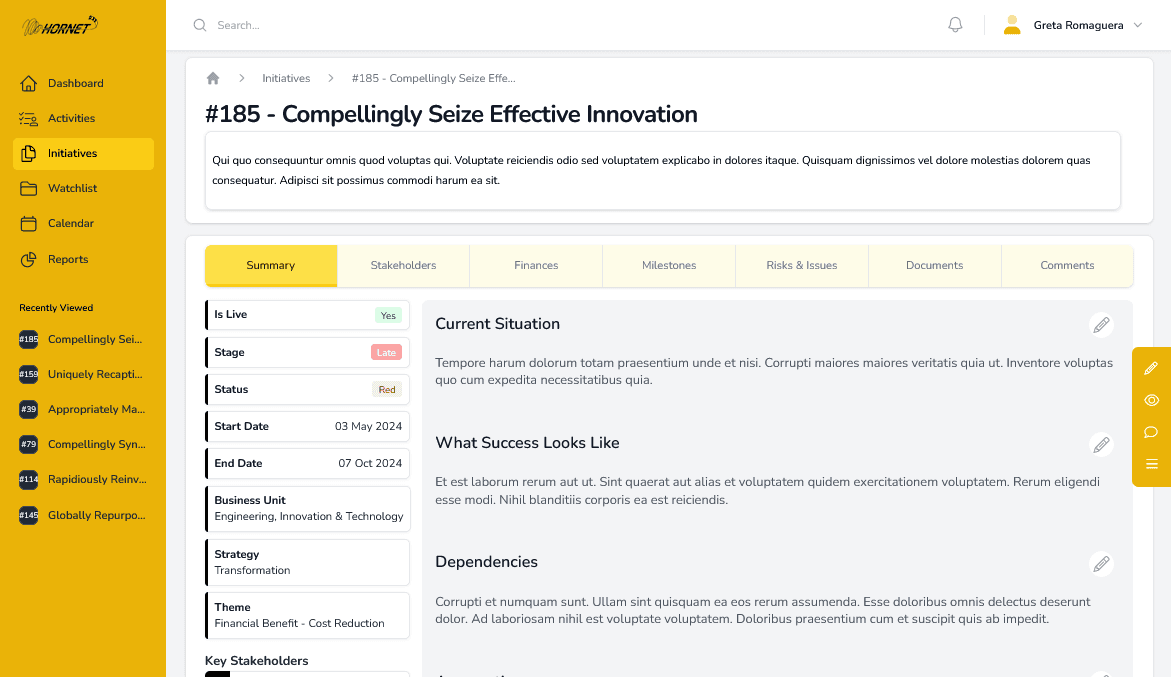The image size is (1171, 677).
Task: Toggle the floating eye watch icon
Action: [1151, 400]
